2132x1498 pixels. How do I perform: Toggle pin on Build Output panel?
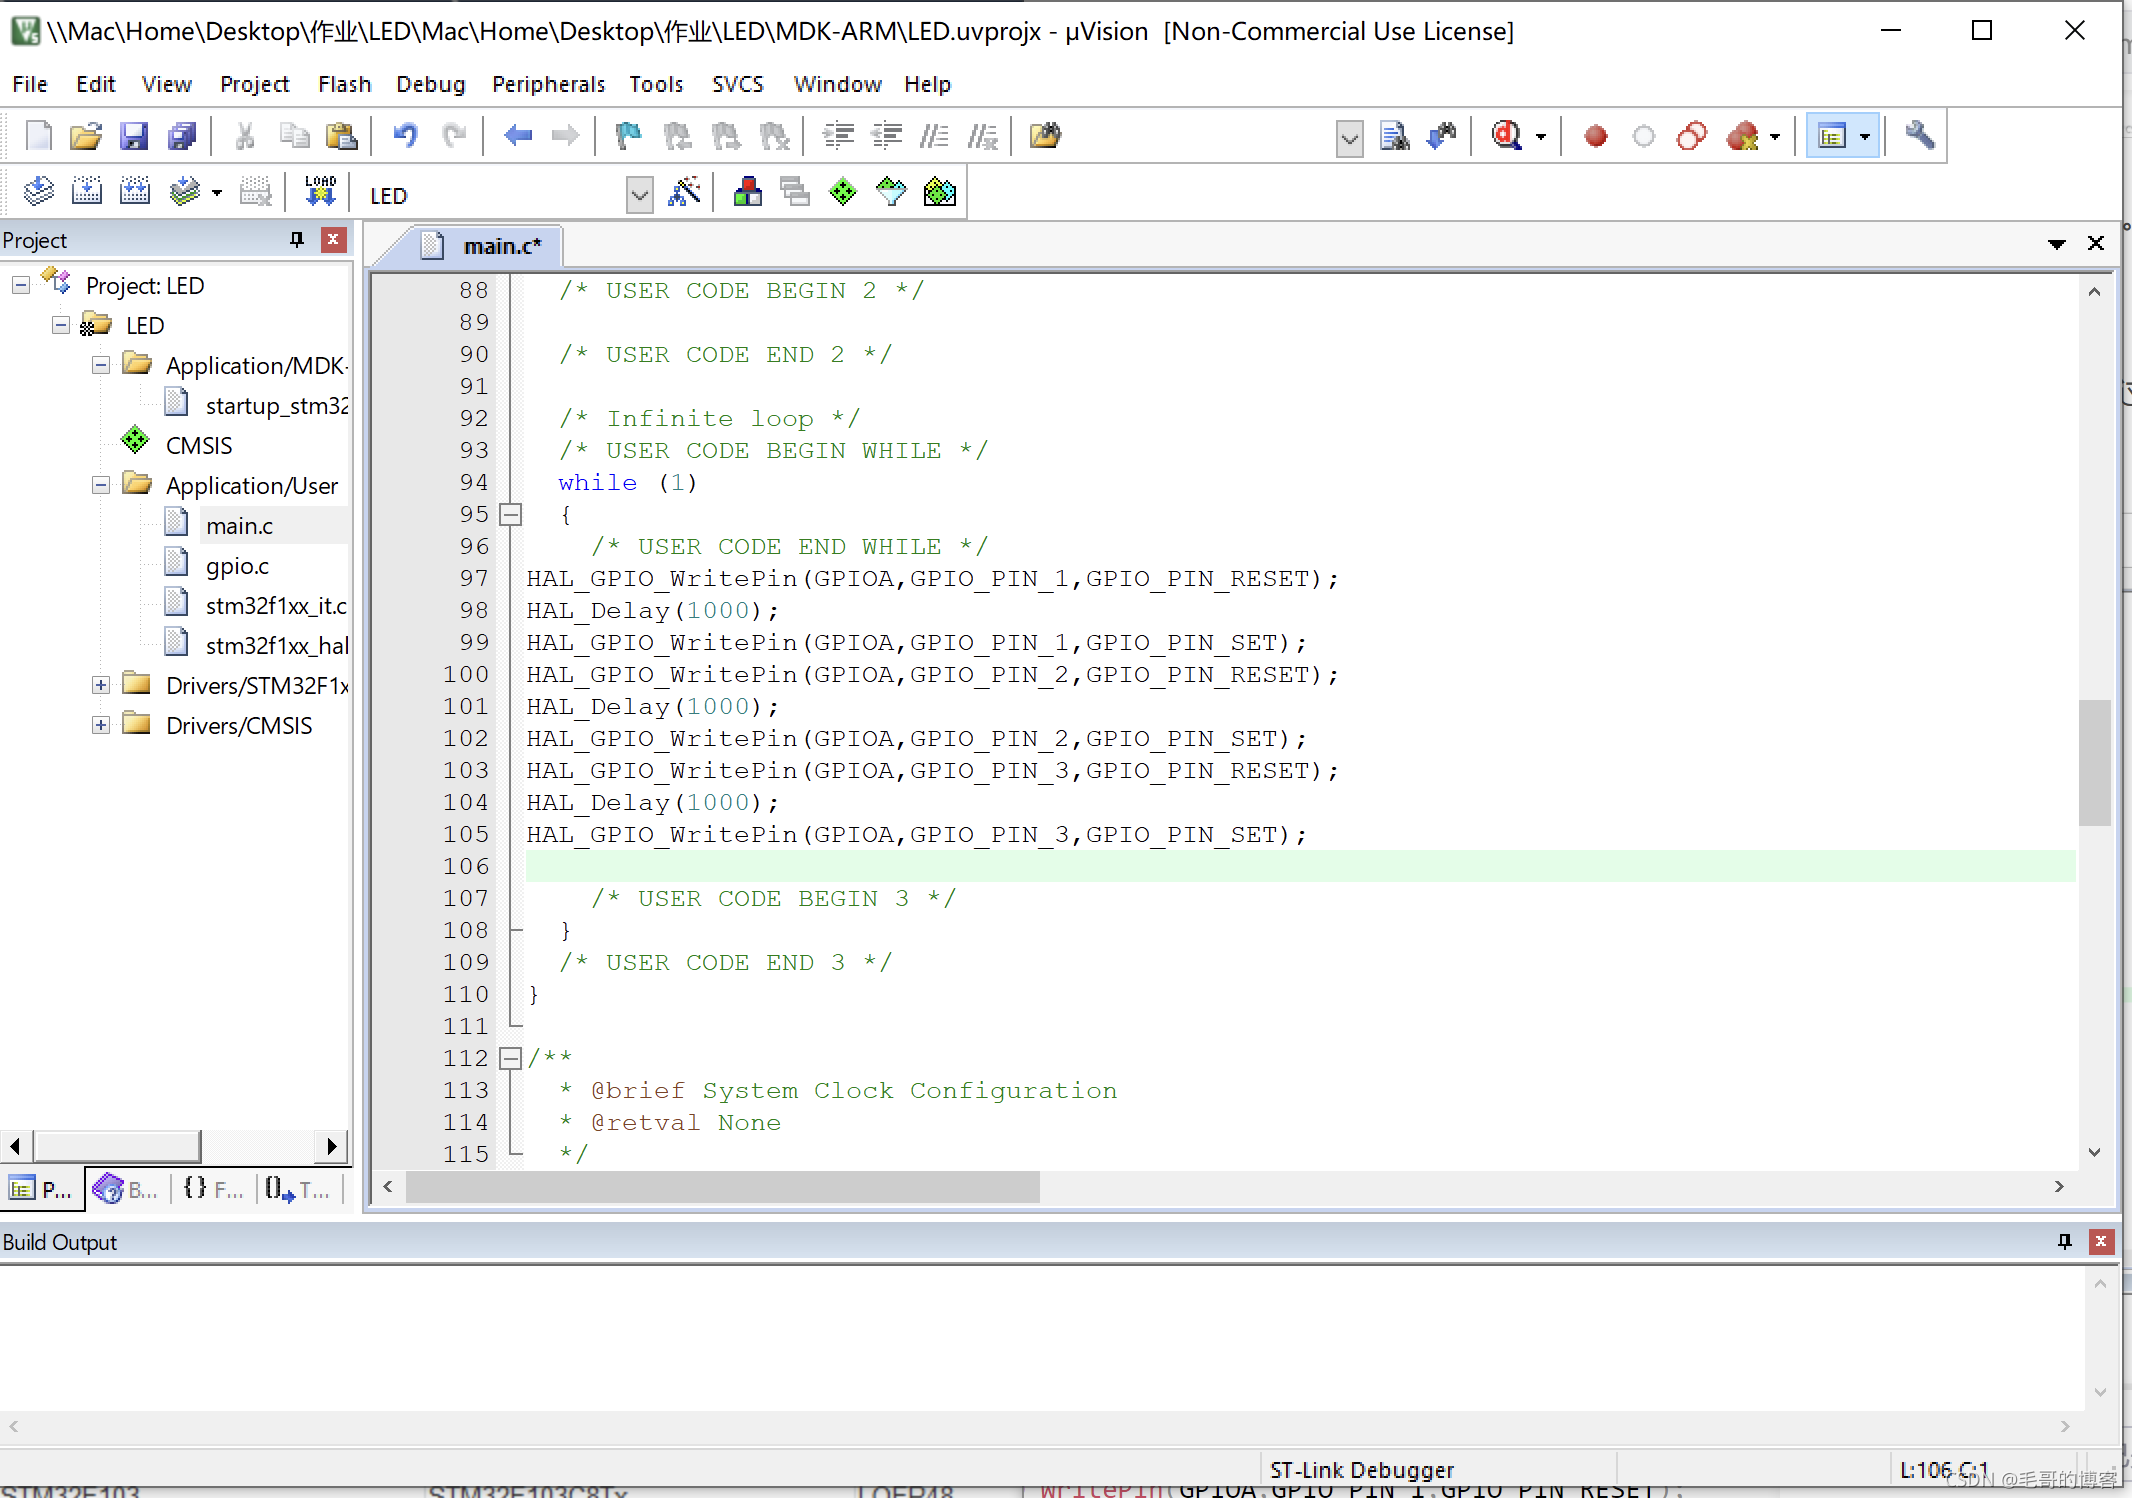click(2065, 1241)
